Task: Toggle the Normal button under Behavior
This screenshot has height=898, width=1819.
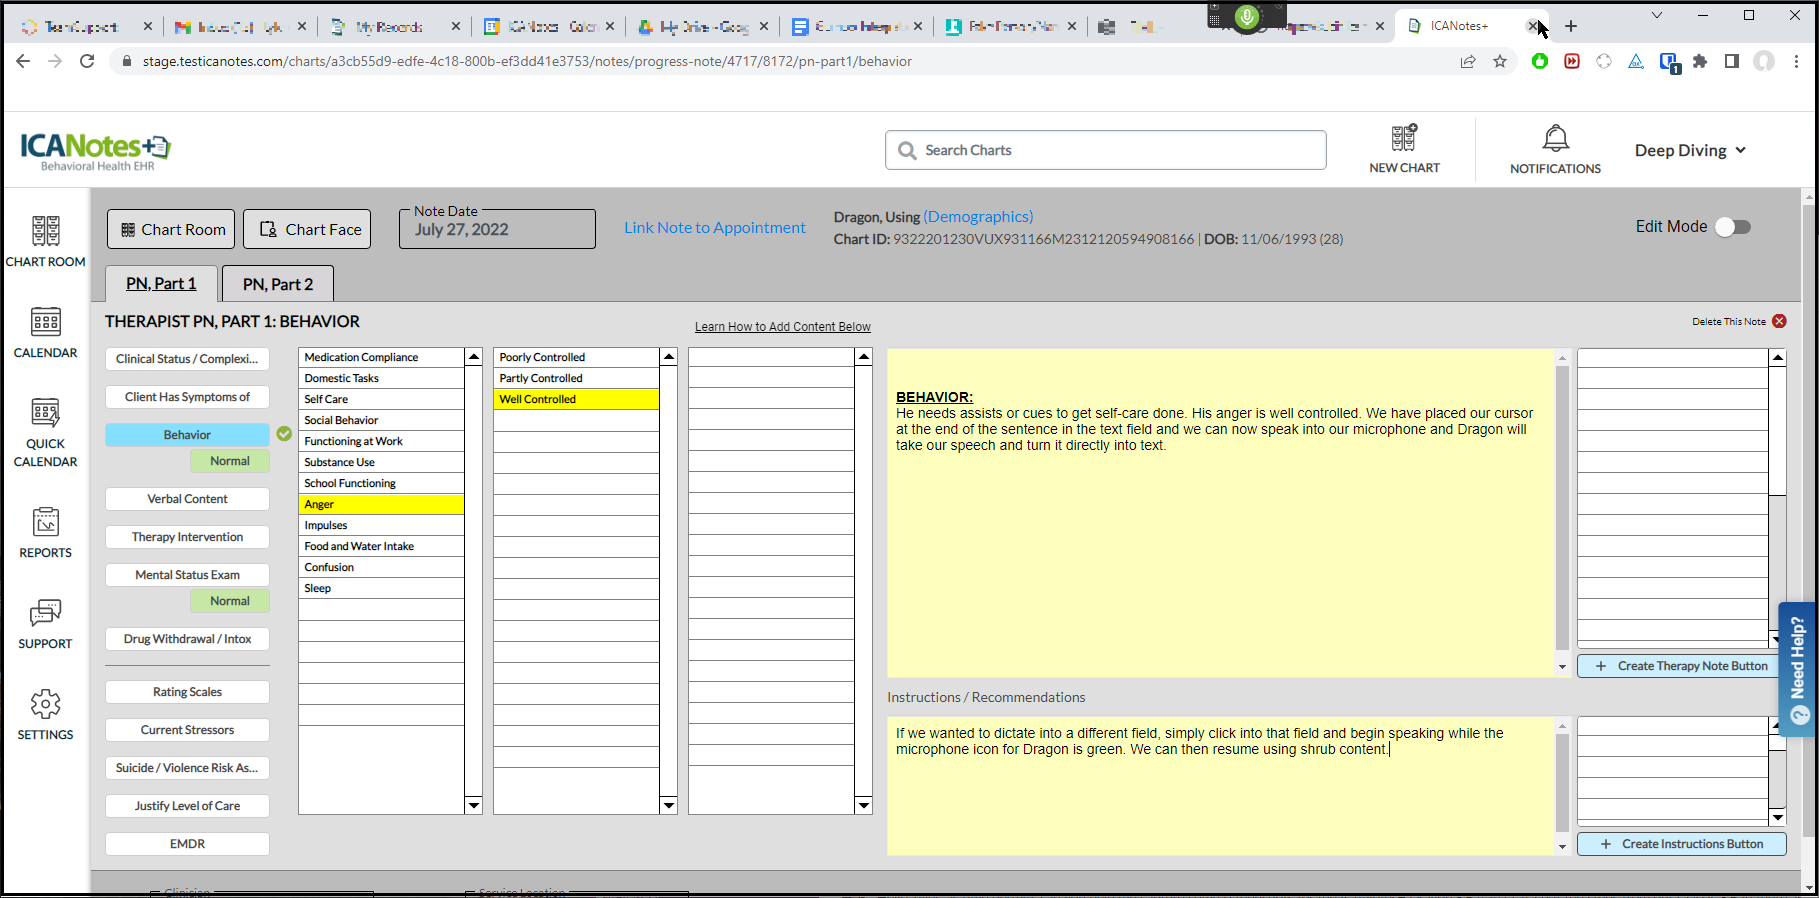Action: [x=230, y=461]
